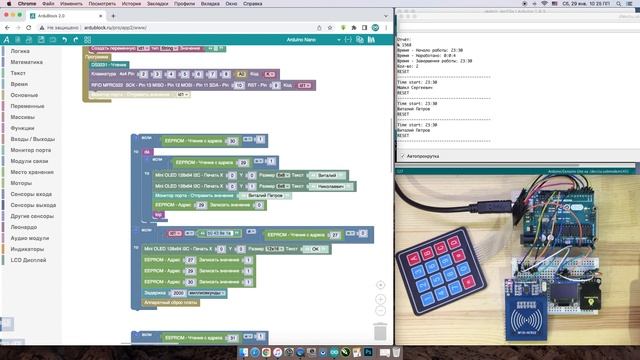Open the Окно menu
Screen dimensions: 640x360
click(x=231, y=4)
